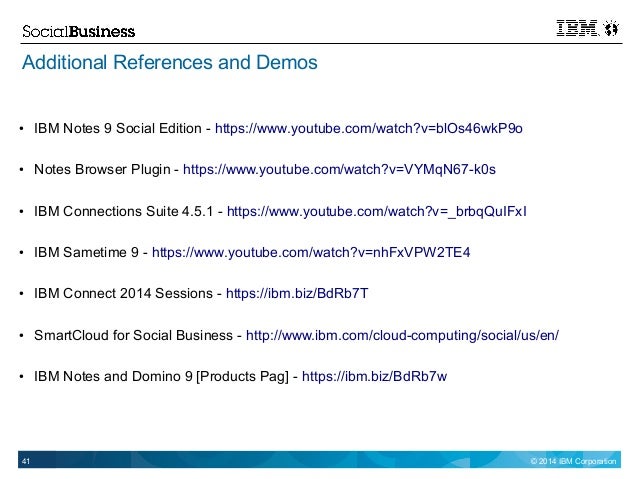Click the slide number 41 in footer

tap(26, 462)
